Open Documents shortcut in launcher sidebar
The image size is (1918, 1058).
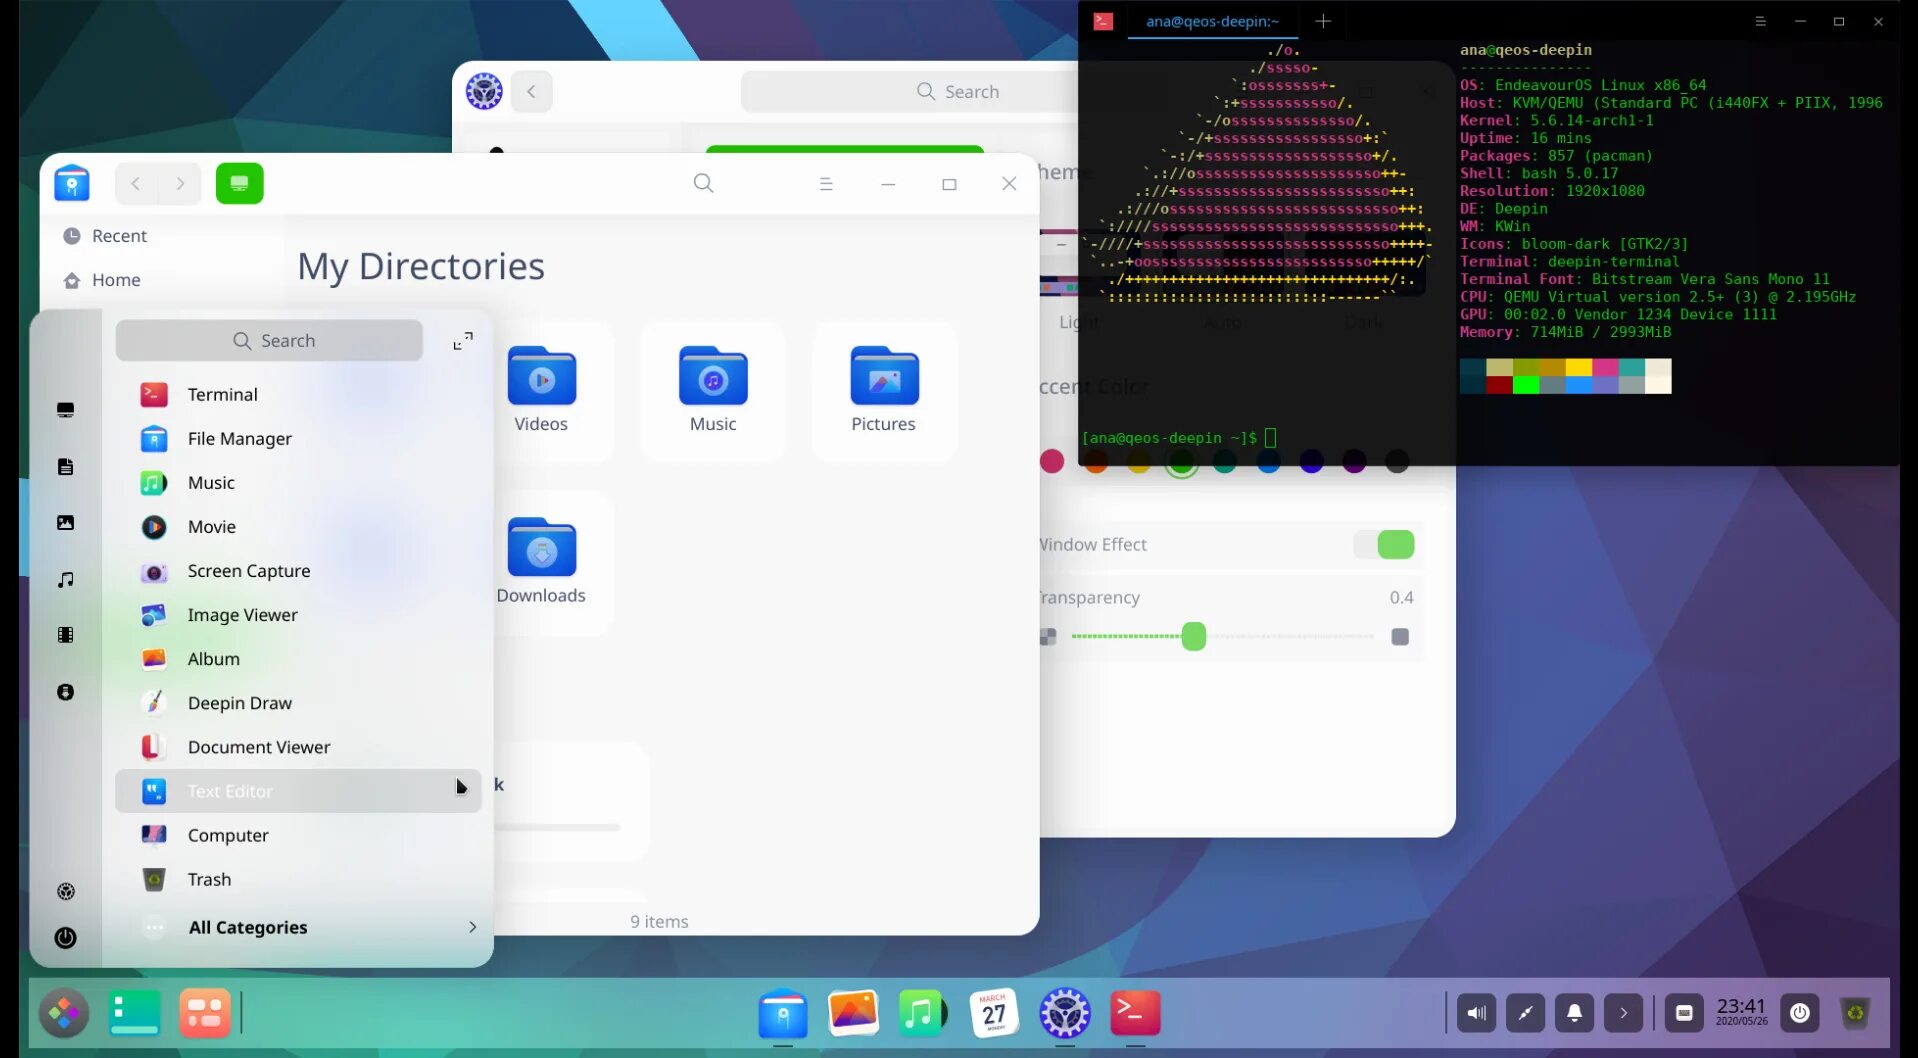pyautogui.click(x=66, y=467)
